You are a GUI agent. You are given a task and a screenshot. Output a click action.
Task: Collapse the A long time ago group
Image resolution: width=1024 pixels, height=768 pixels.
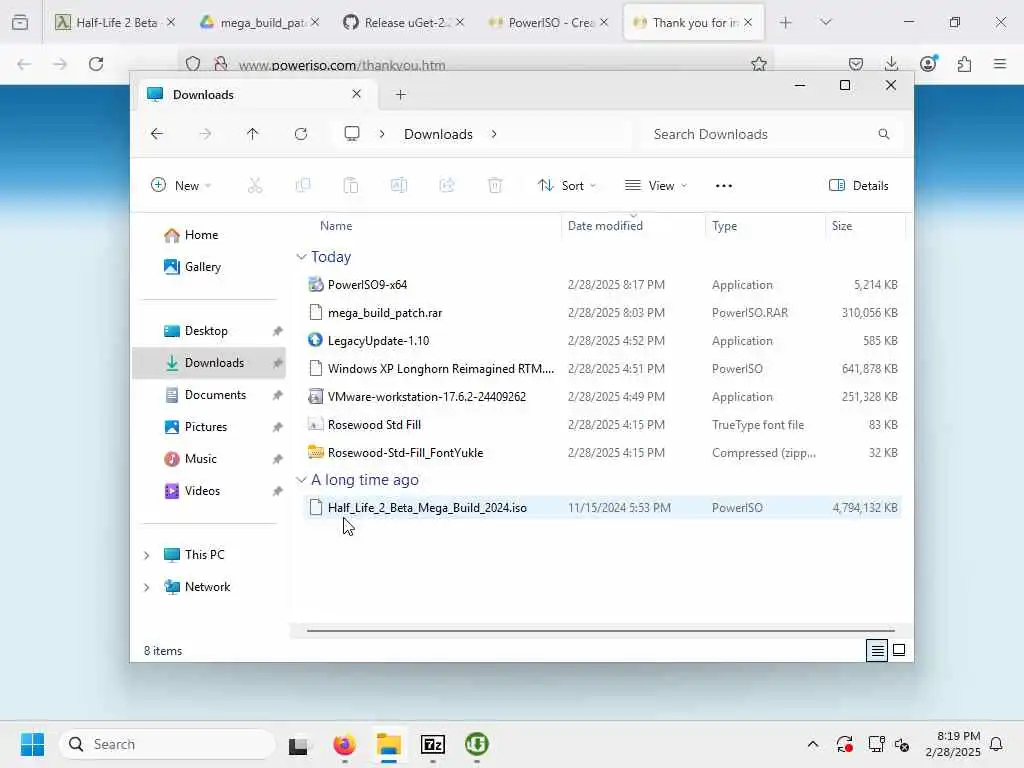(301, 480)
